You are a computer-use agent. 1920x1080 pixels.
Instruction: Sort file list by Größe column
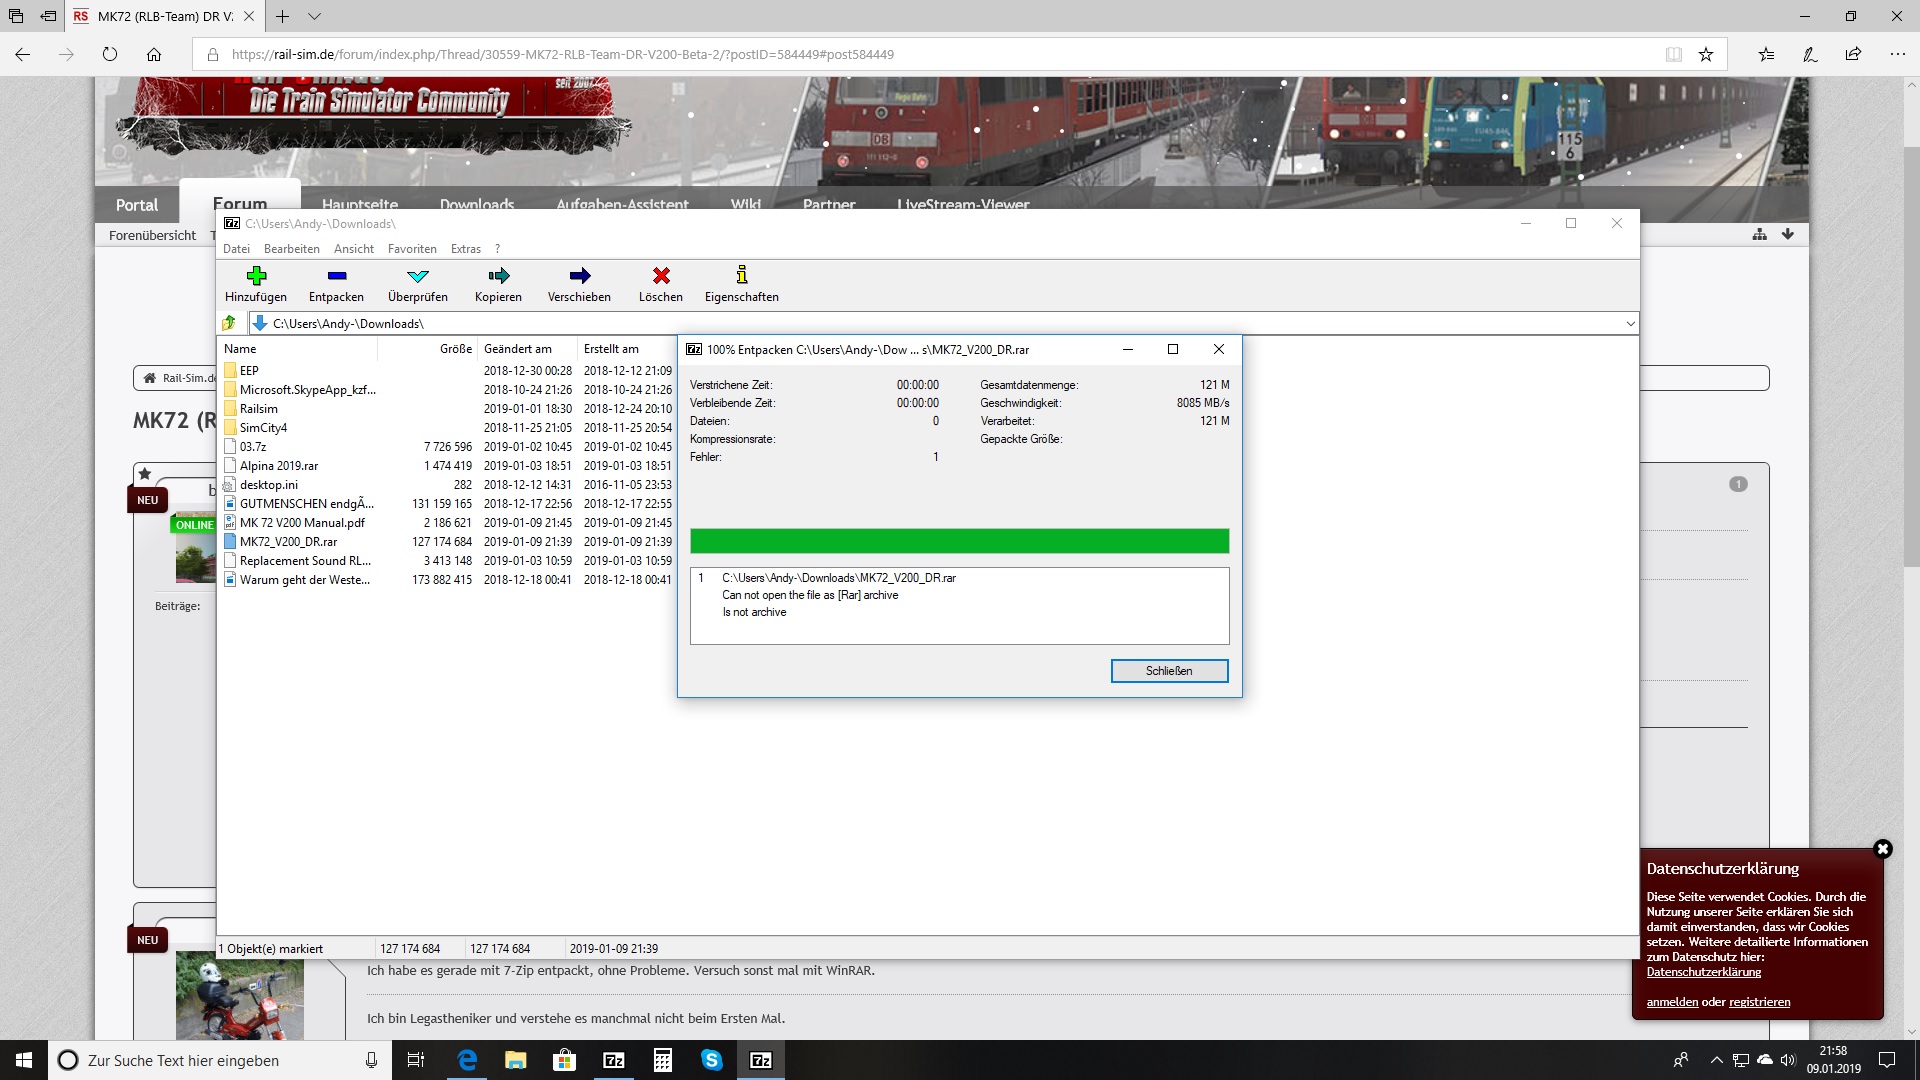(455, 349)
